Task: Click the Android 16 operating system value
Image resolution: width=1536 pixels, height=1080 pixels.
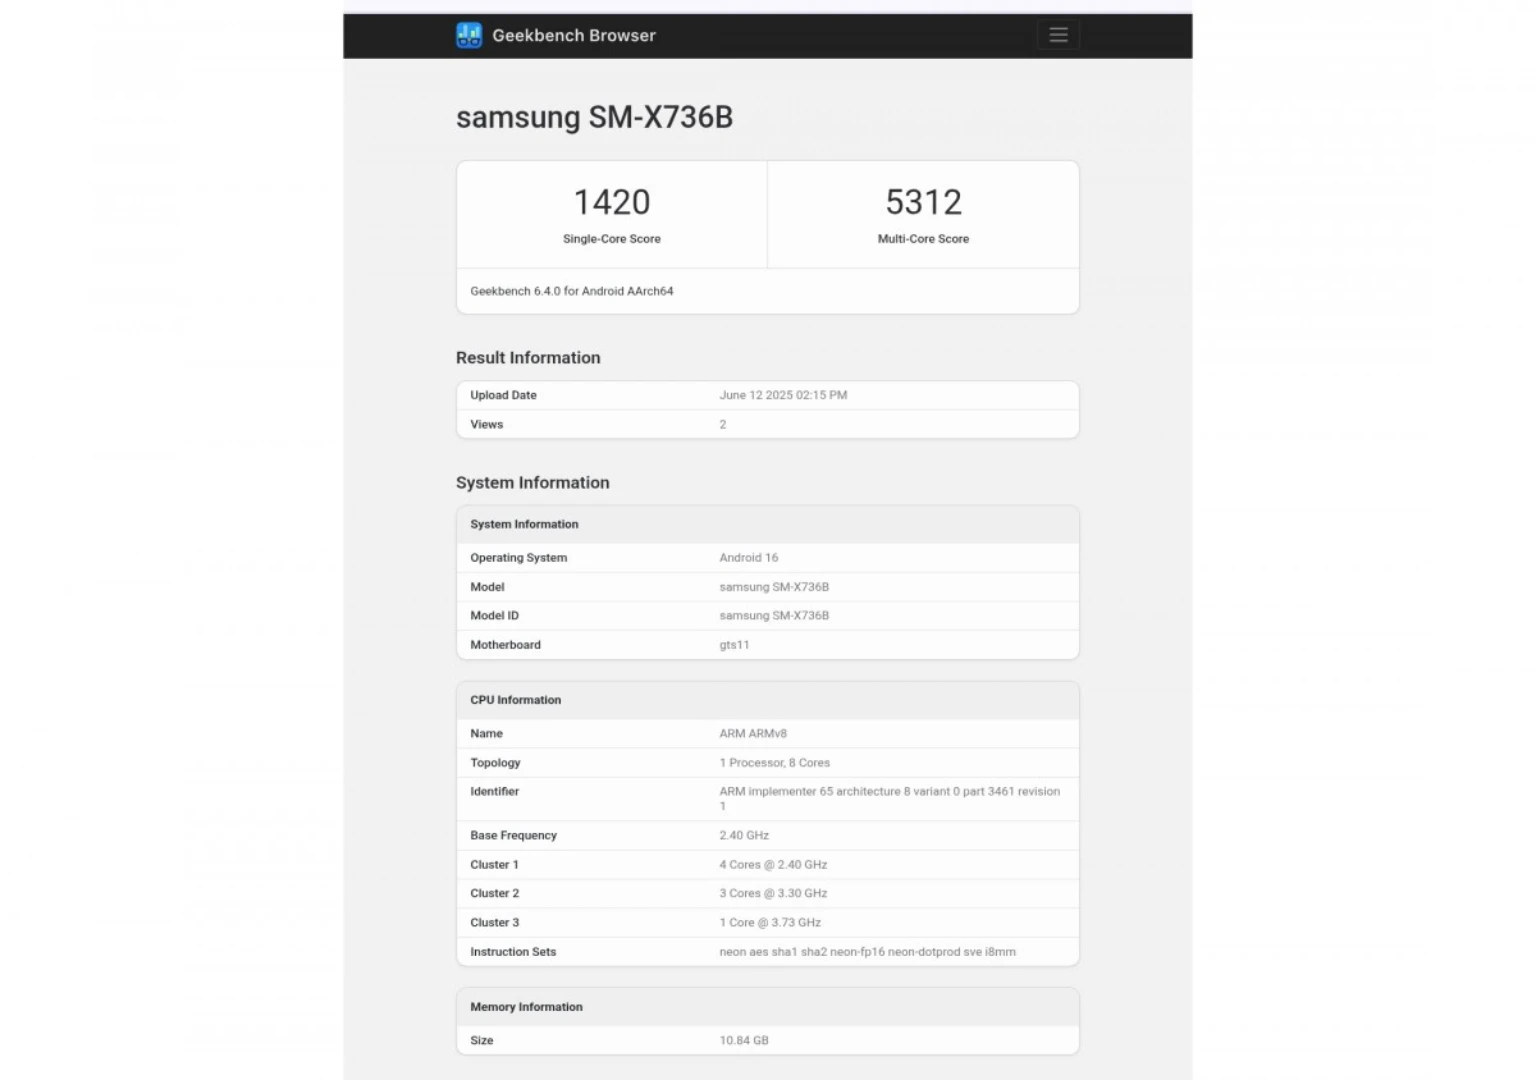Action: tap(748, 558)
